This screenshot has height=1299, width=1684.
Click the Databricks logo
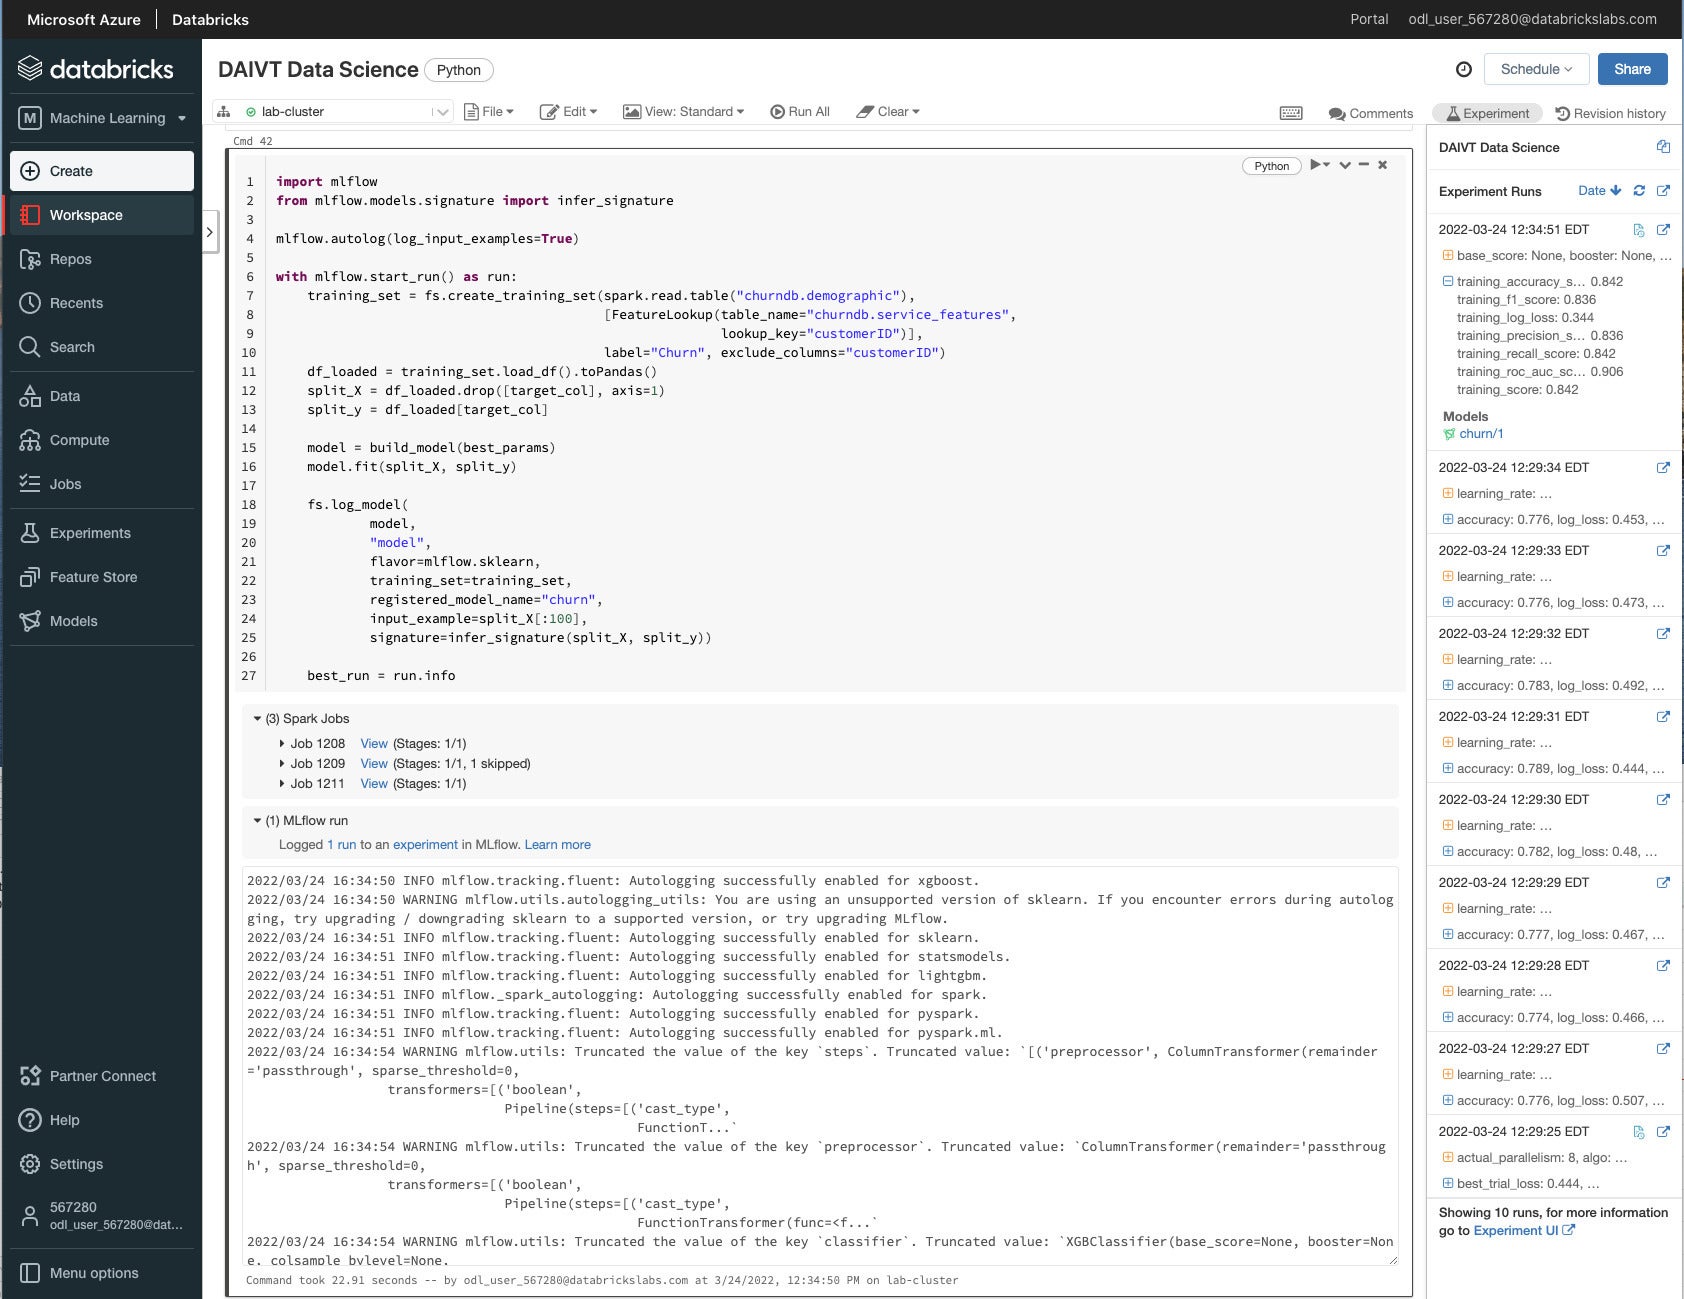(x=96, y=69)
